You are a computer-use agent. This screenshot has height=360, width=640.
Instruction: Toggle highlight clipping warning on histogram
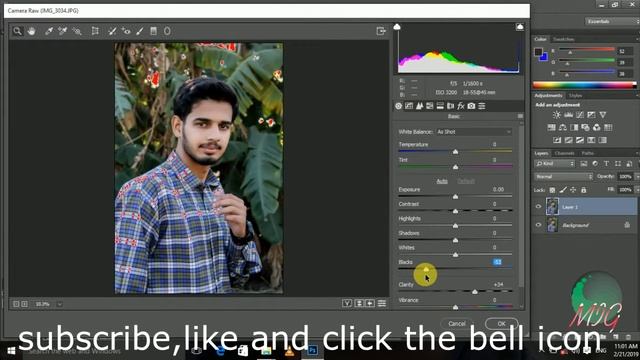(x=520, y=27)
